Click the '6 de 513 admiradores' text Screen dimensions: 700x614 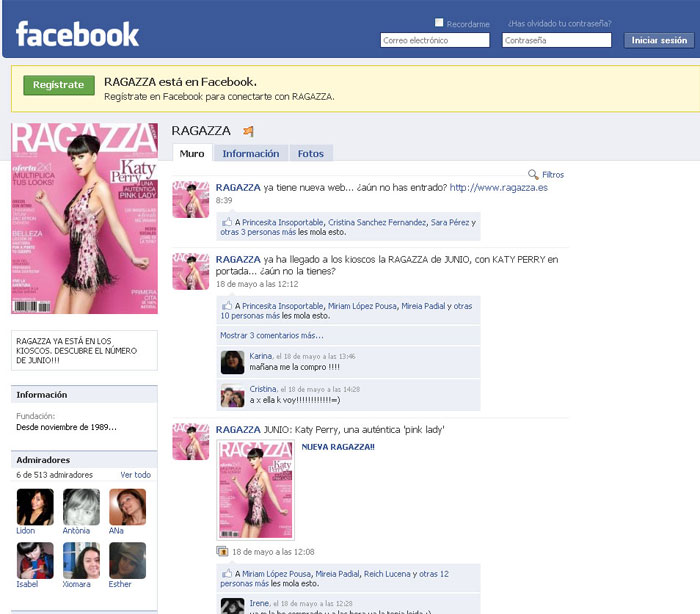pyautogui.click(x=54, y=475)
